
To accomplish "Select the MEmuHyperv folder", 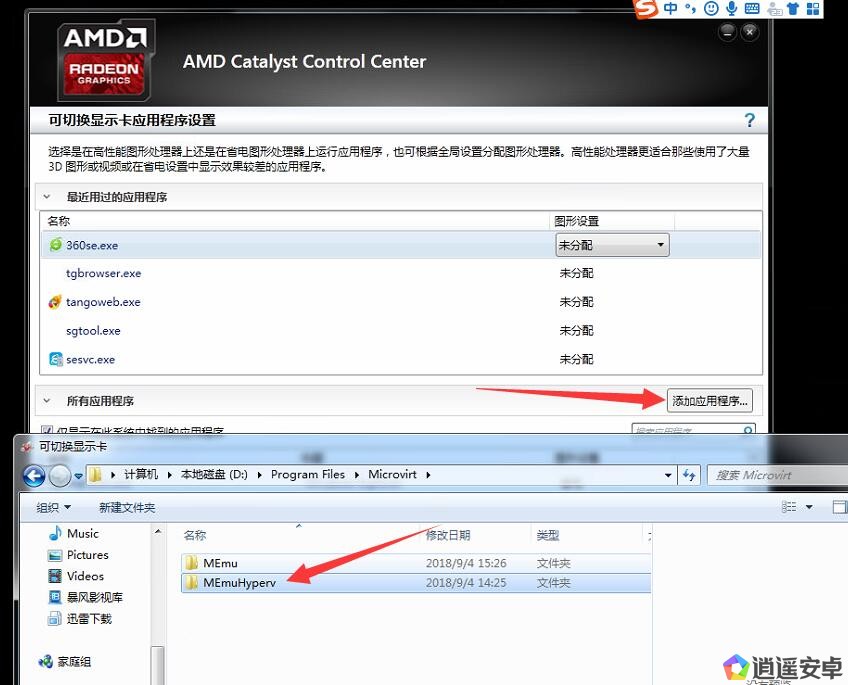I will [x=238, y=583].
